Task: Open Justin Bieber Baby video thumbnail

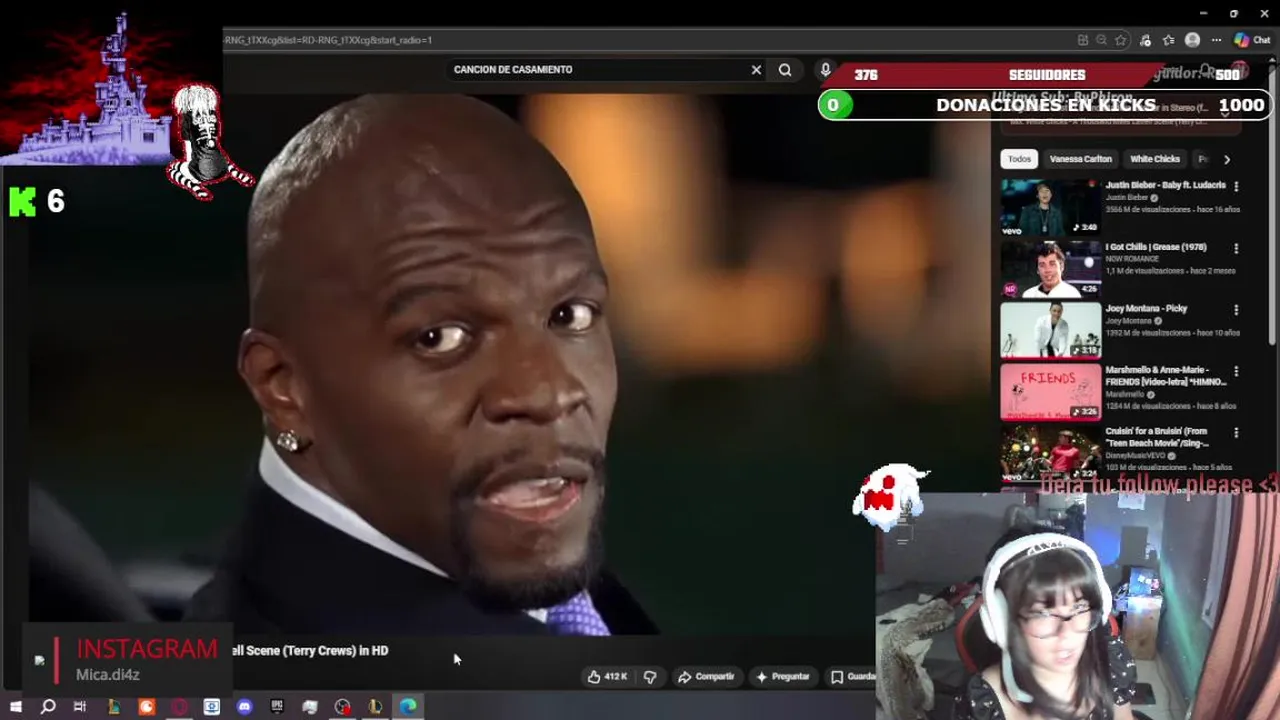Action: [1051, 208]
